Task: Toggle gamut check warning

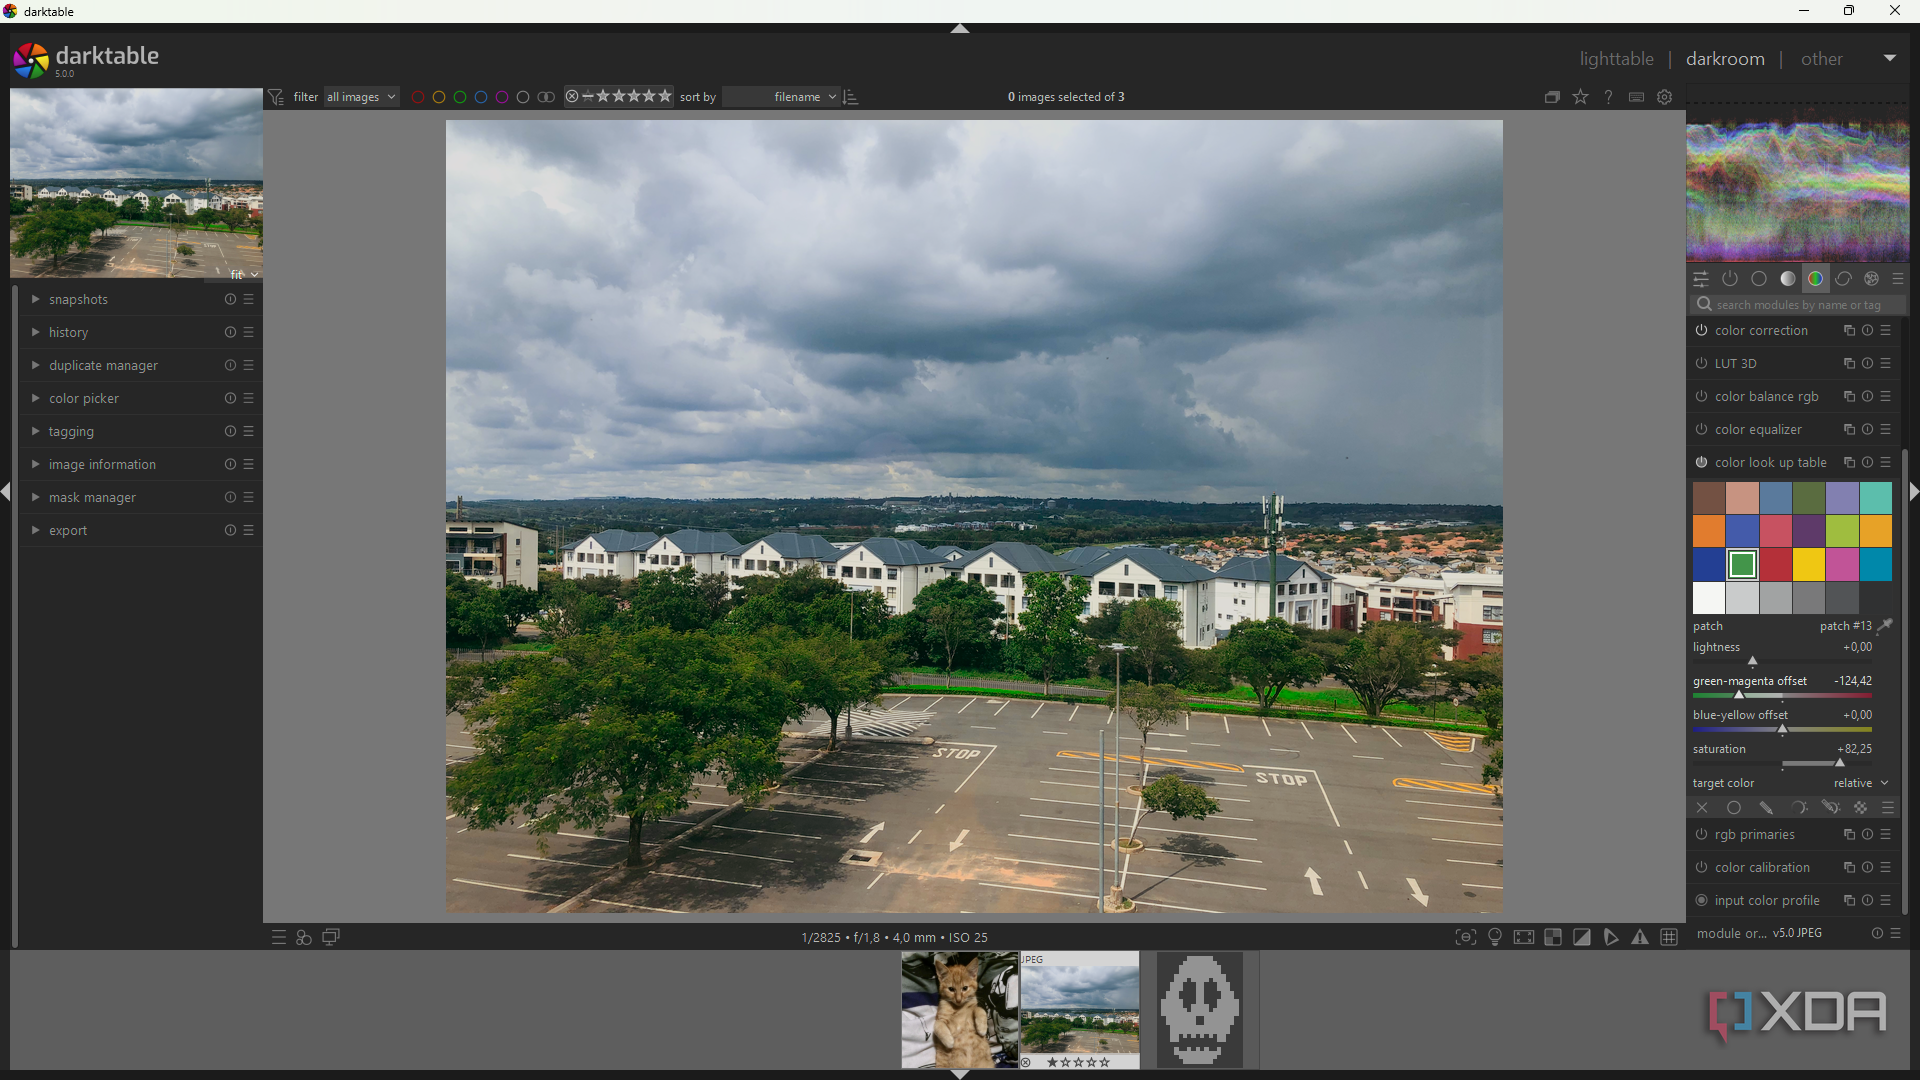Action: pos(1640,937)
